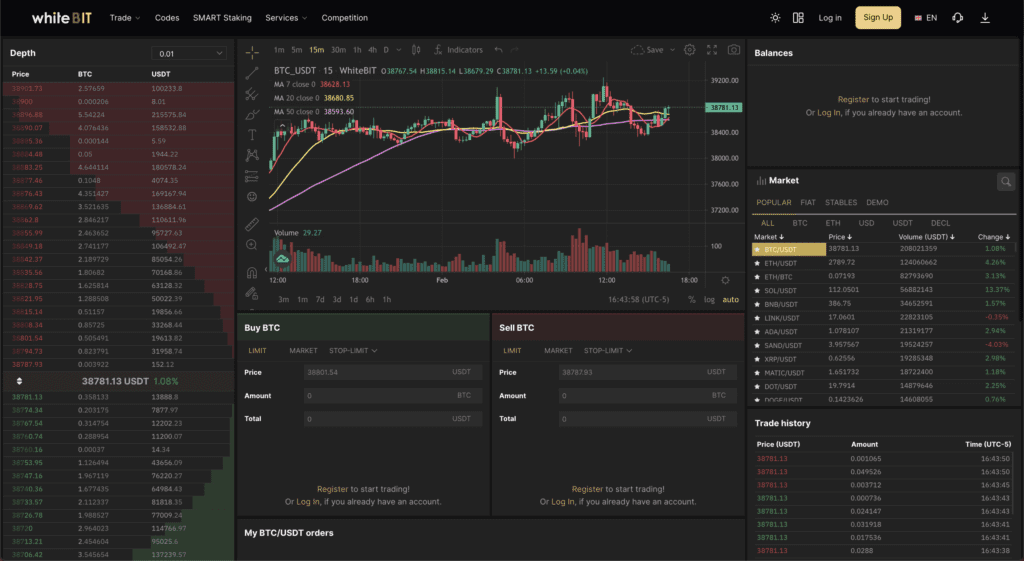Open the STOP-LIMIT dropdown in Sell BTC
The height and width of the screenshot is (561, 1024).
(608, 351)
